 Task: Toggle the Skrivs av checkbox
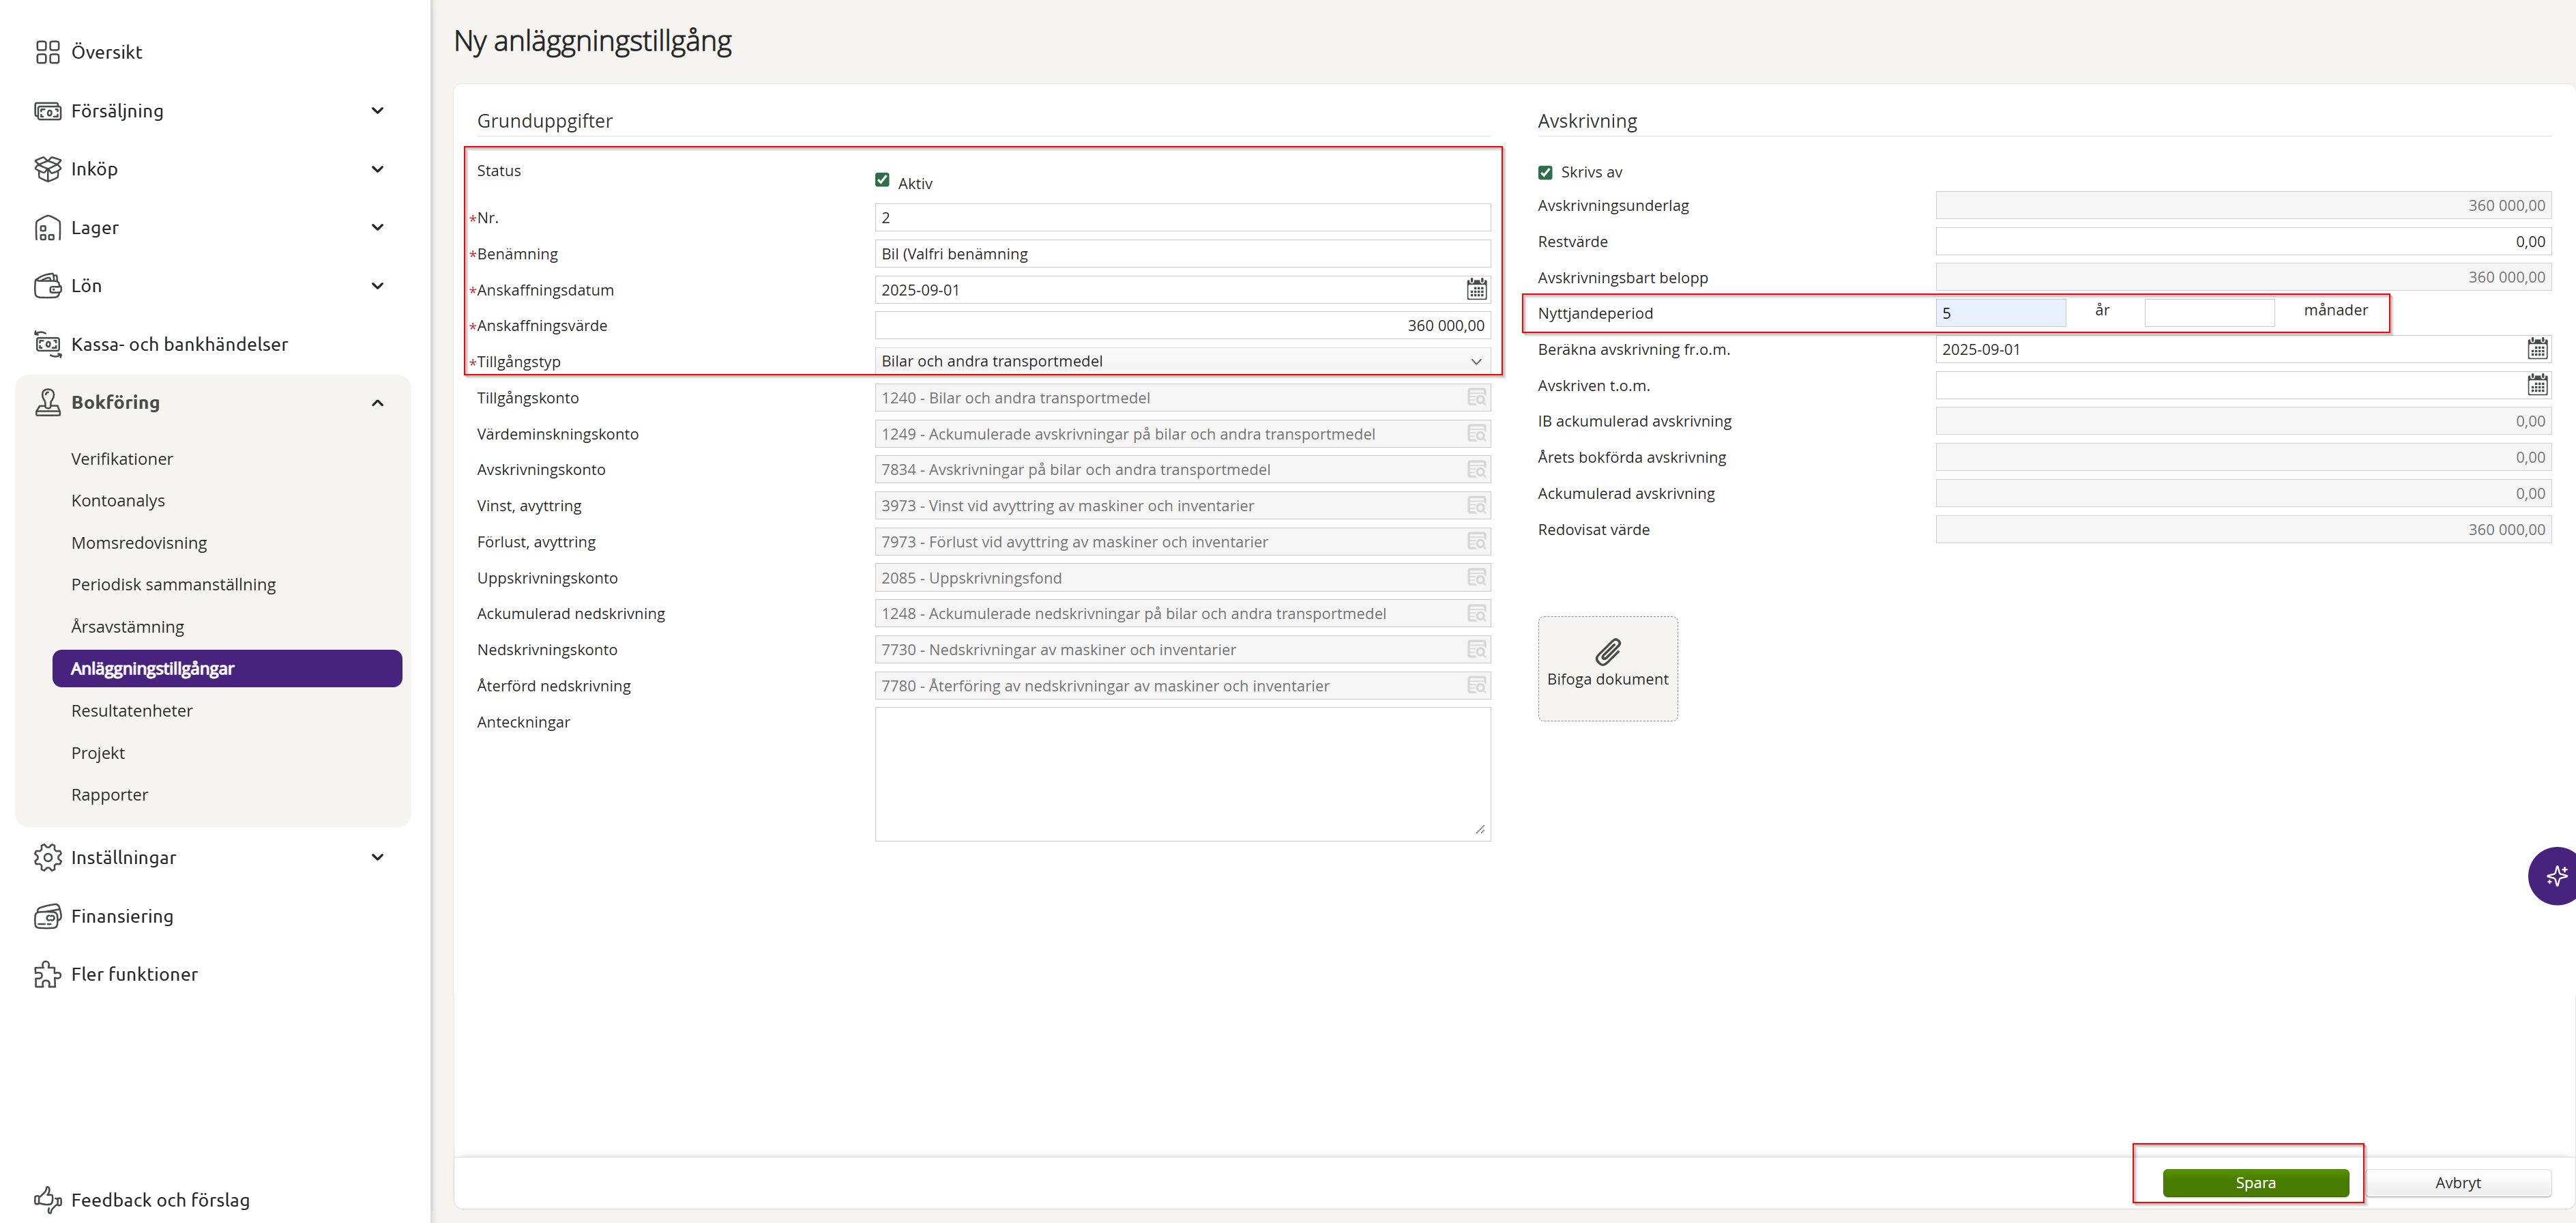click(1545, 173)
